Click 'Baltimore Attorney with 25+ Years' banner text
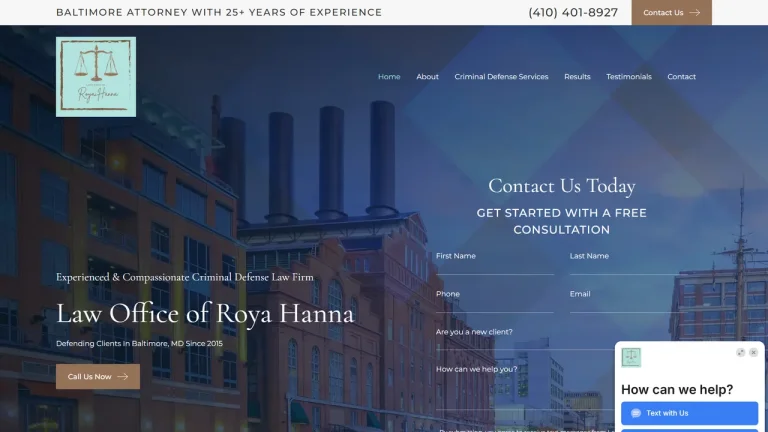This screenshot has height=432, width=768. [x=219, y=12]
